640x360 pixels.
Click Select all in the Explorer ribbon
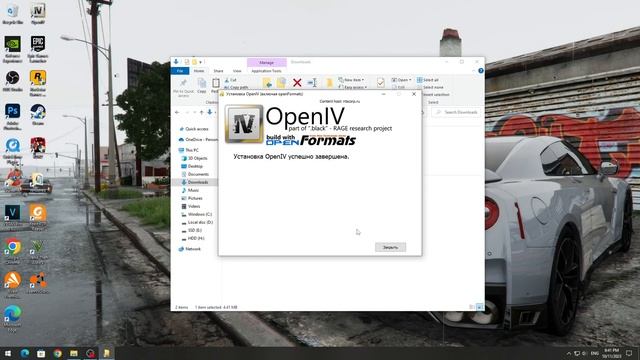tap(428, 80)
